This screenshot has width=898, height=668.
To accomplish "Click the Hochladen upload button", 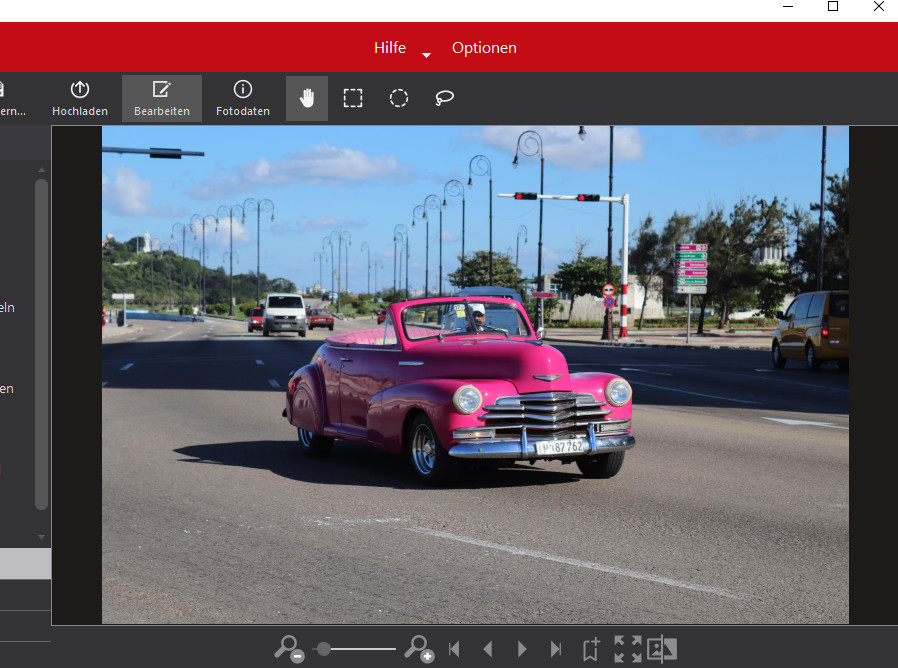I will (80, 98).
